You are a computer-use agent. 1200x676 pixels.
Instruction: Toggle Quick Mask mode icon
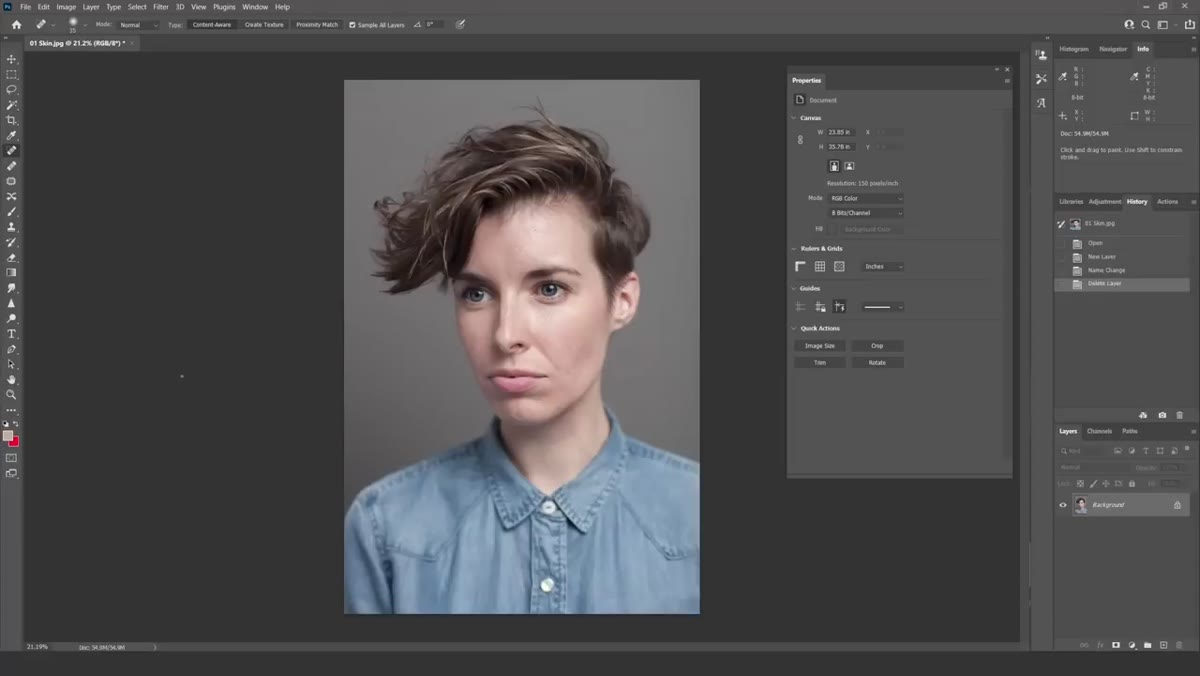[12, 458]
